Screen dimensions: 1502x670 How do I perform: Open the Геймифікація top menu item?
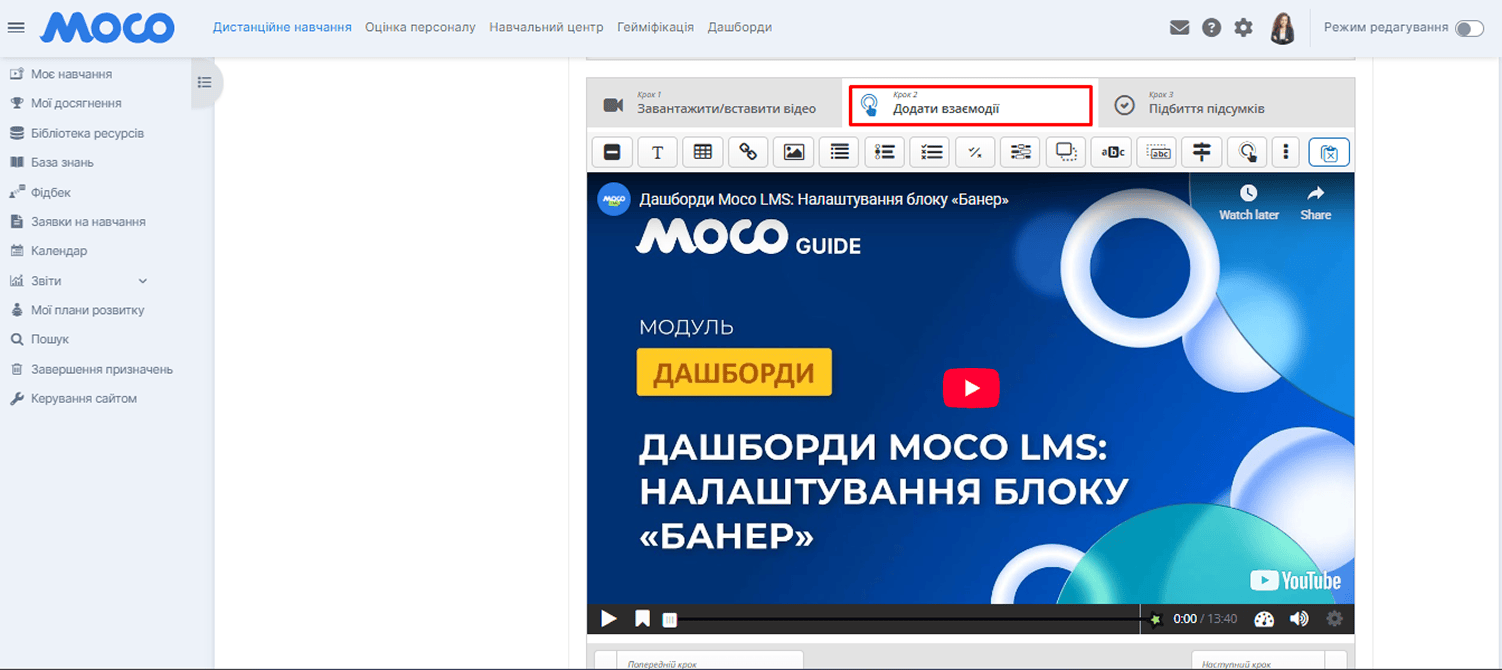(655, 27)
